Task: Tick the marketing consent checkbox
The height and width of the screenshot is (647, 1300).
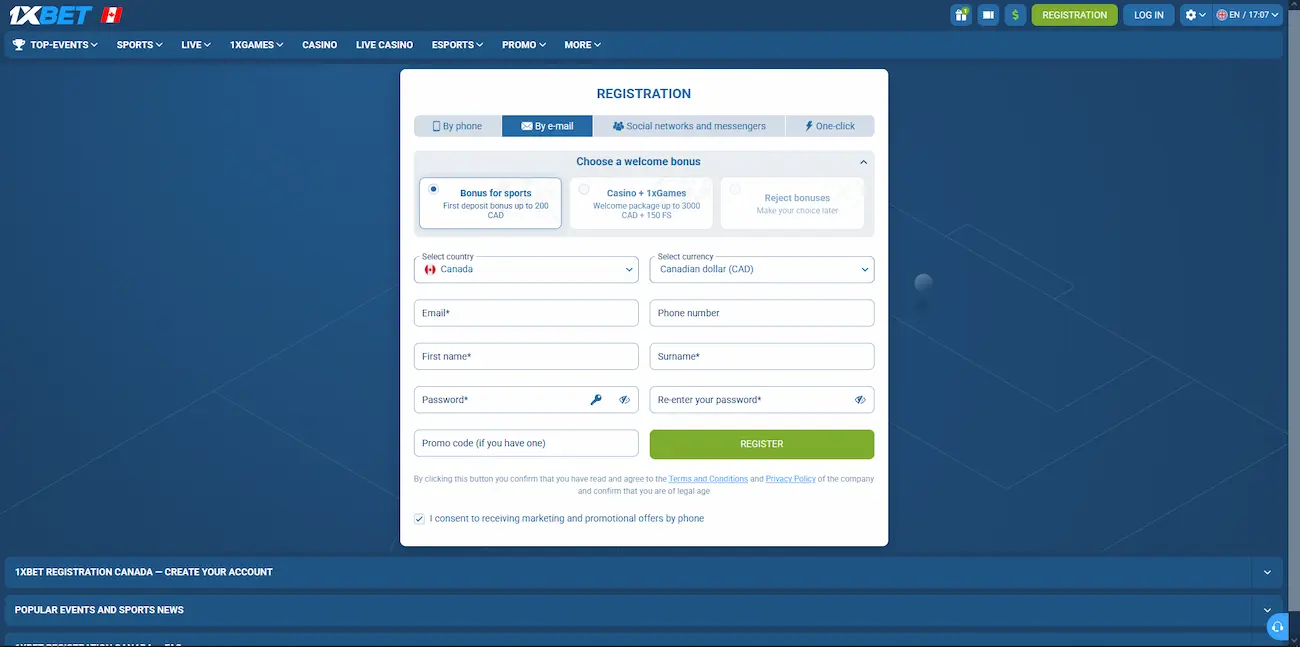Action: [419, 519]
